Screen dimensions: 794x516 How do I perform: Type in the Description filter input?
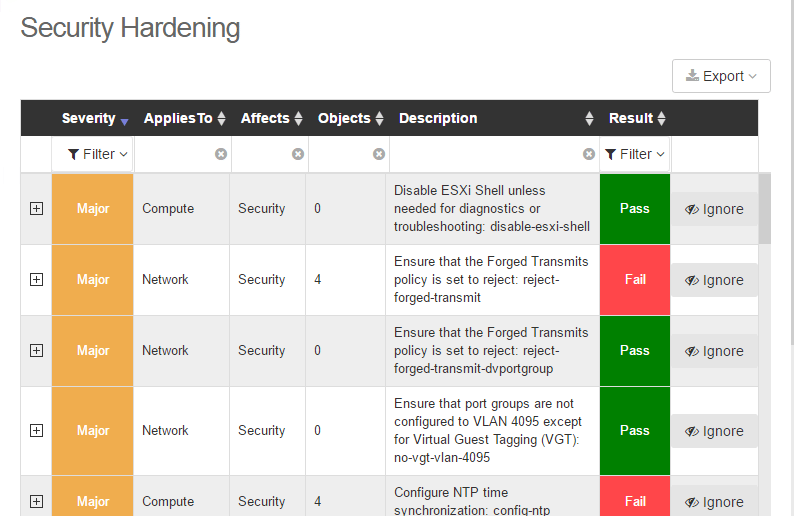(485, 154)
